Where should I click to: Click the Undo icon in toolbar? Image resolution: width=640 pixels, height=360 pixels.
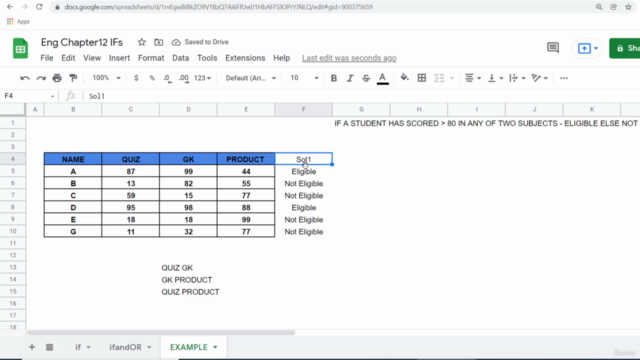tap(25, 78)
